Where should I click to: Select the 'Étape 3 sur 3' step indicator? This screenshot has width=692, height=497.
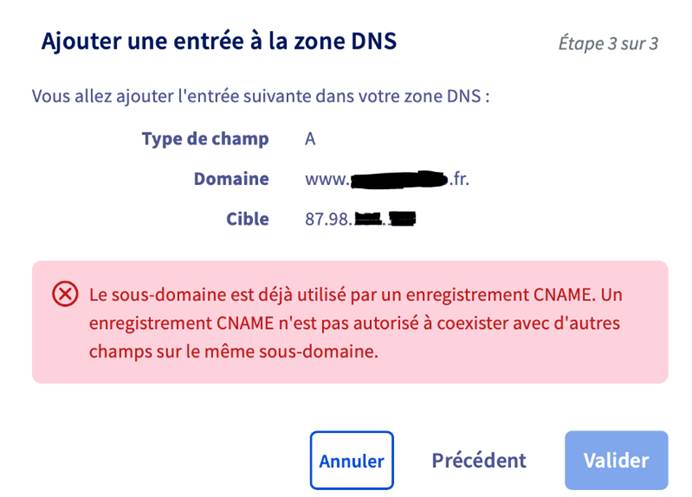pyautogui.click(x=608, y=43)
